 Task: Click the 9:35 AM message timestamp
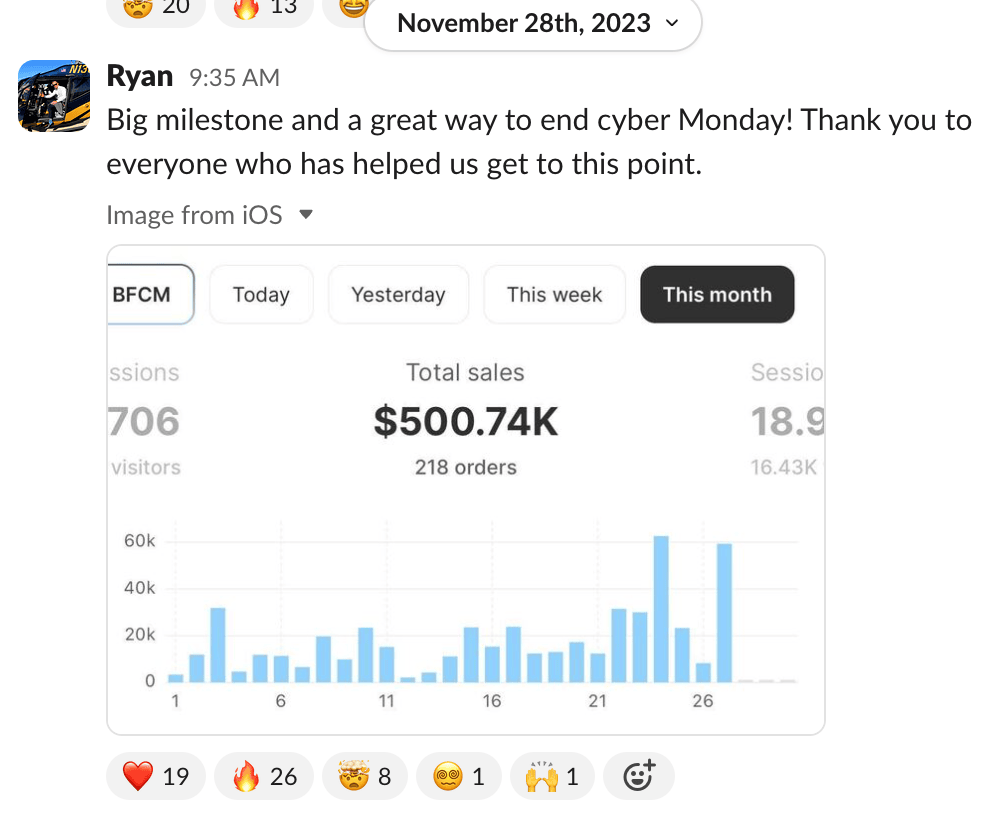(x=234, y=78)
